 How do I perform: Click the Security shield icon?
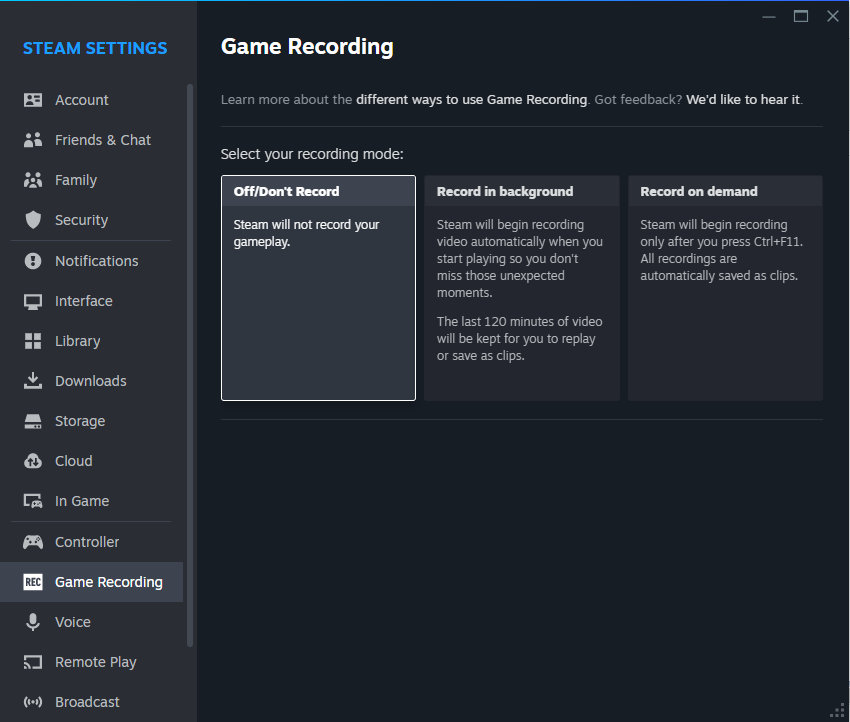click(33, 220)
